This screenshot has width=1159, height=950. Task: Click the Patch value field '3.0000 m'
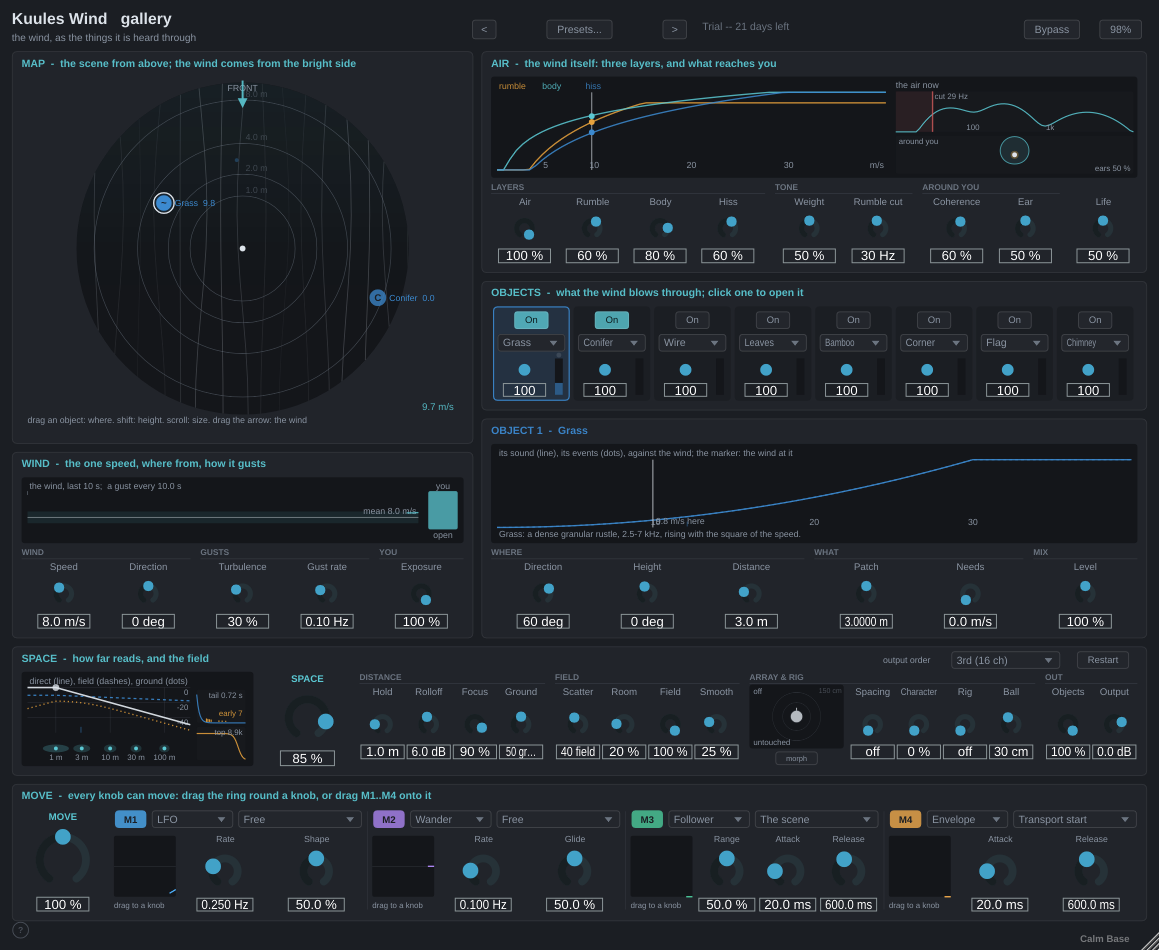click(x=866, y=622)
